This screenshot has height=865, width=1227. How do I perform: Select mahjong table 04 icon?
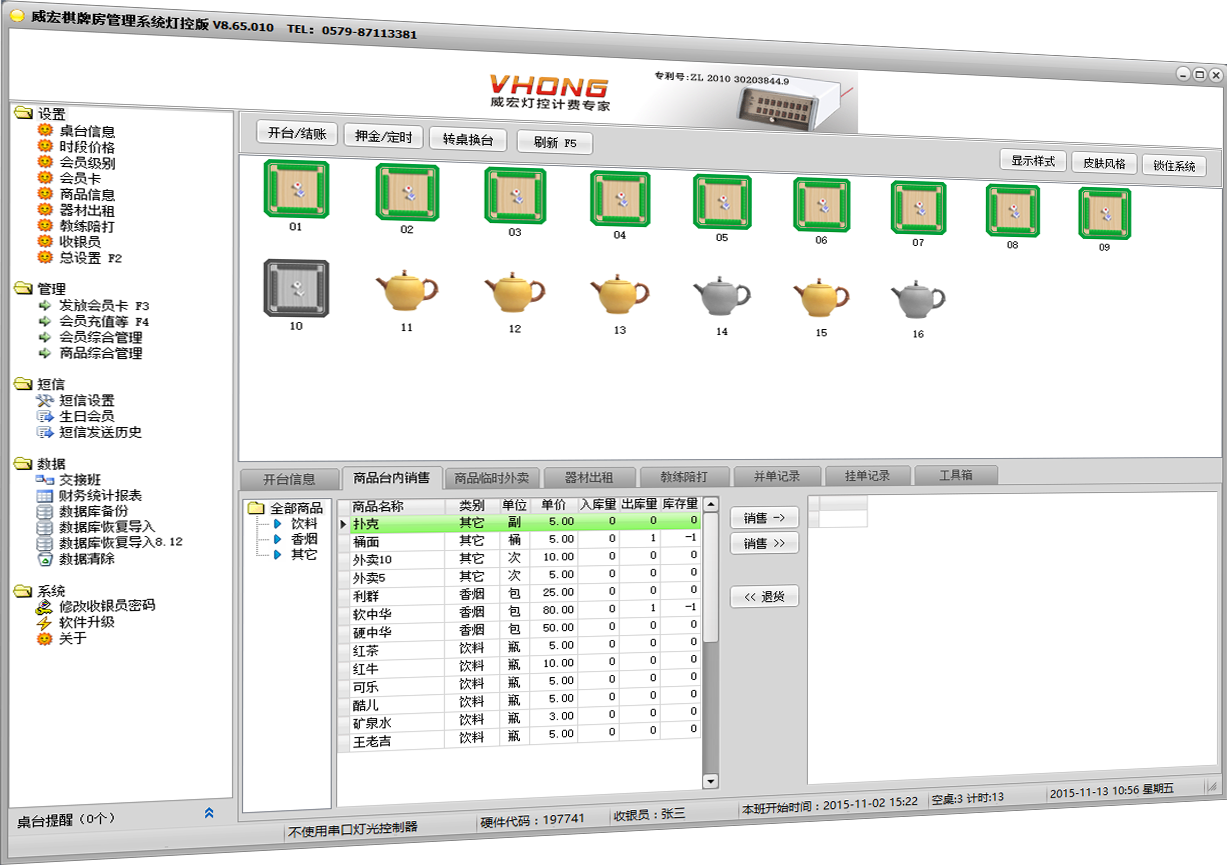pyautogui.click(x=620, y=198)
